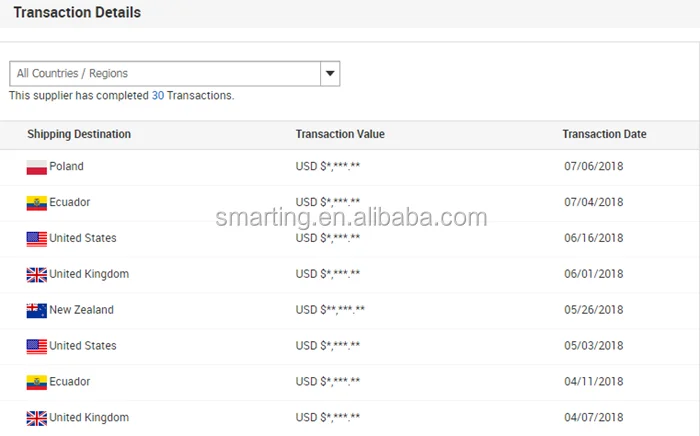Click the United Kingdom flag dated 04/07/2018
This screenshot has height=436, width=700.
pyautogui.click(x=37, y=418)
